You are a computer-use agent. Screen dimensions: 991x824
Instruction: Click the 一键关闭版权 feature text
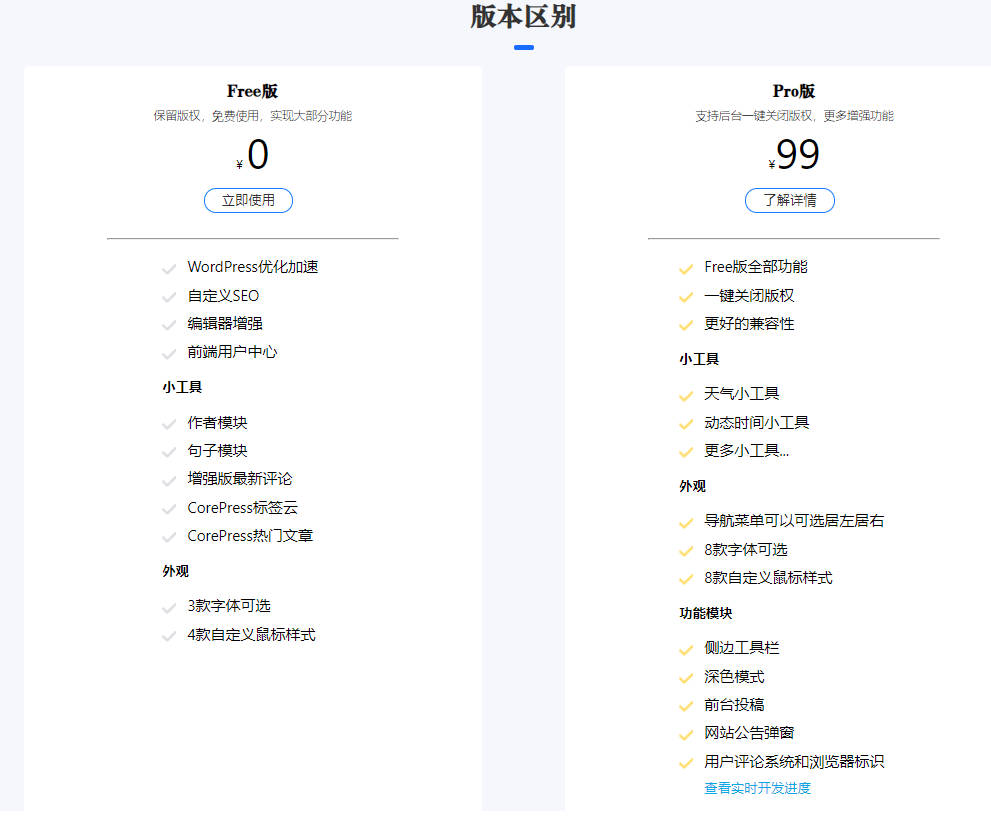coord(749,295)
